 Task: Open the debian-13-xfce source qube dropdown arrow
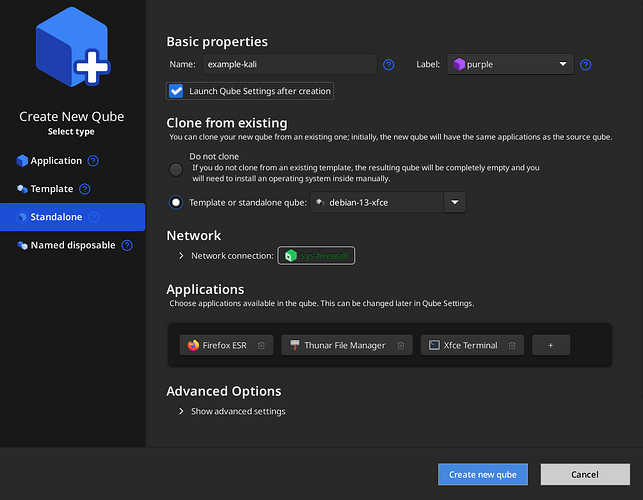point(454,202)
